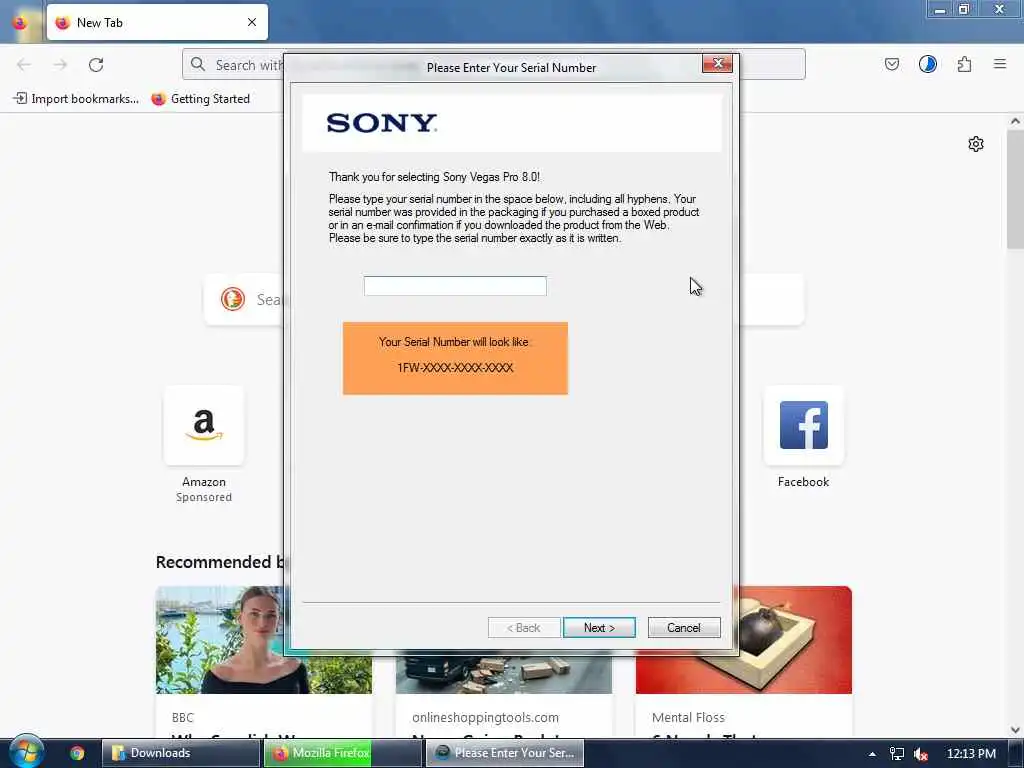Select the New Tab browser tab
Screen dimensions: 1024x768
pos(157,22)
